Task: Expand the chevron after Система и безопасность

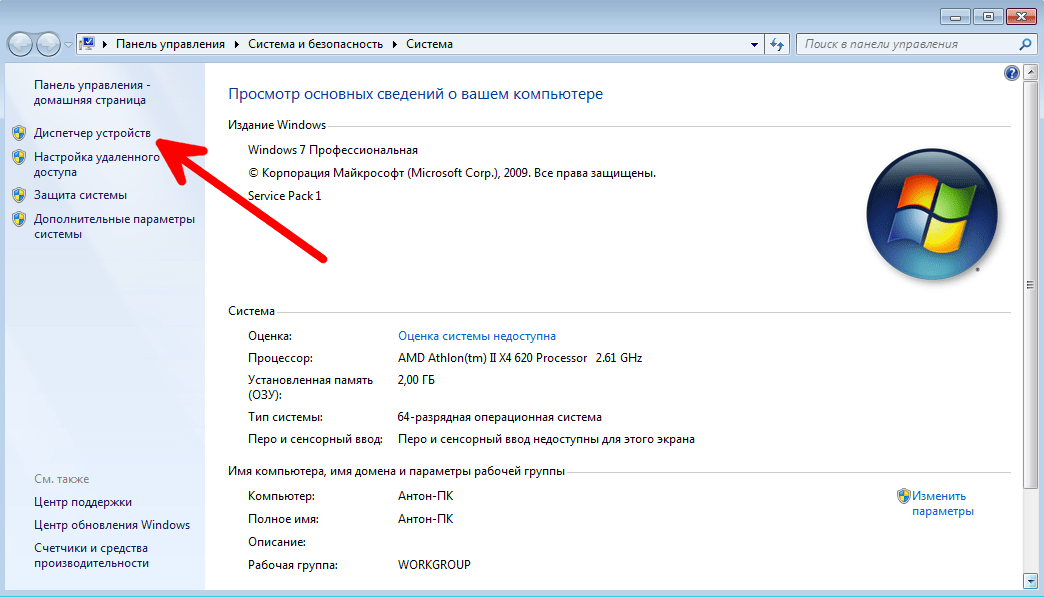Action: coord(394,45)
